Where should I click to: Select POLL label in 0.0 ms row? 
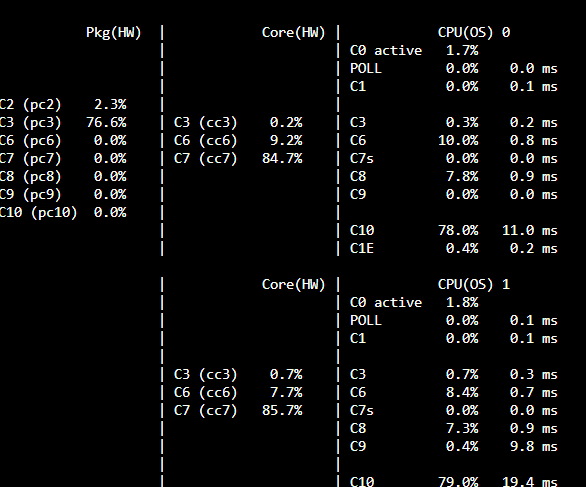click(x=366, y=68)
